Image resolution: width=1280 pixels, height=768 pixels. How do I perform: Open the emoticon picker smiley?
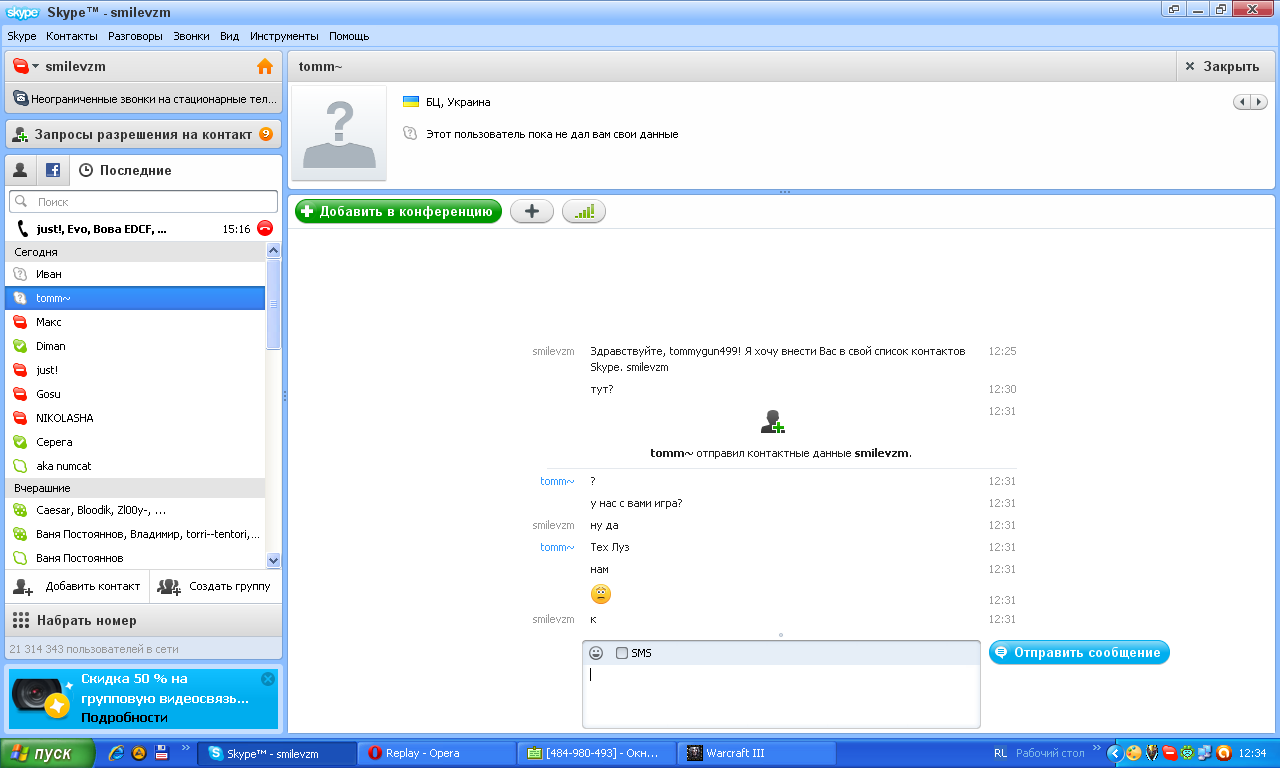click(x=596, y=653)
